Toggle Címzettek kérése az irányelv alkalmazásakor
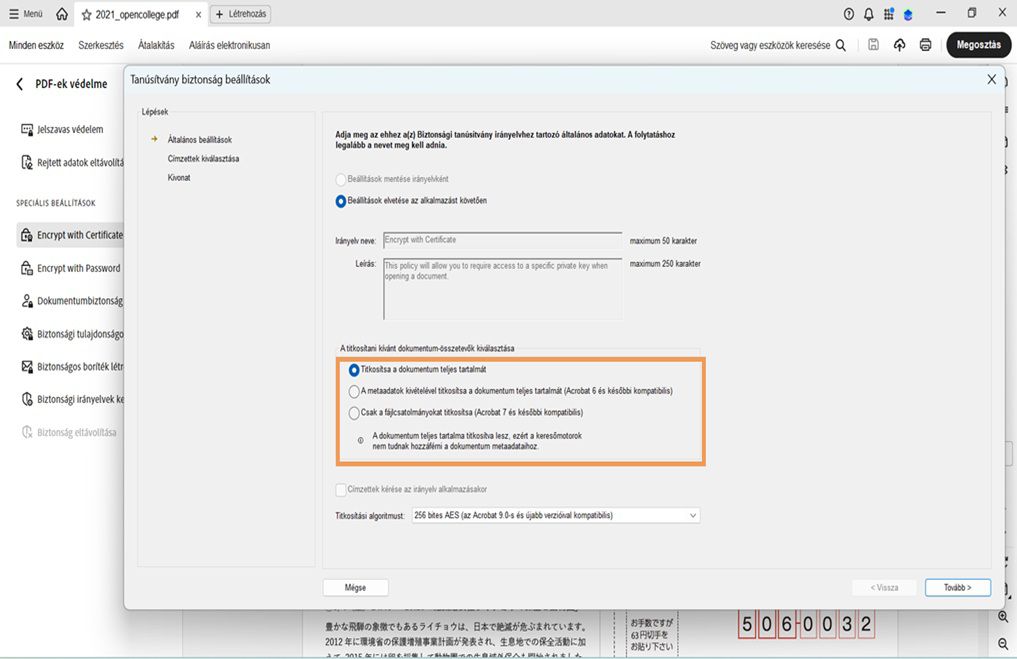1017x659 pixels. 341,489
